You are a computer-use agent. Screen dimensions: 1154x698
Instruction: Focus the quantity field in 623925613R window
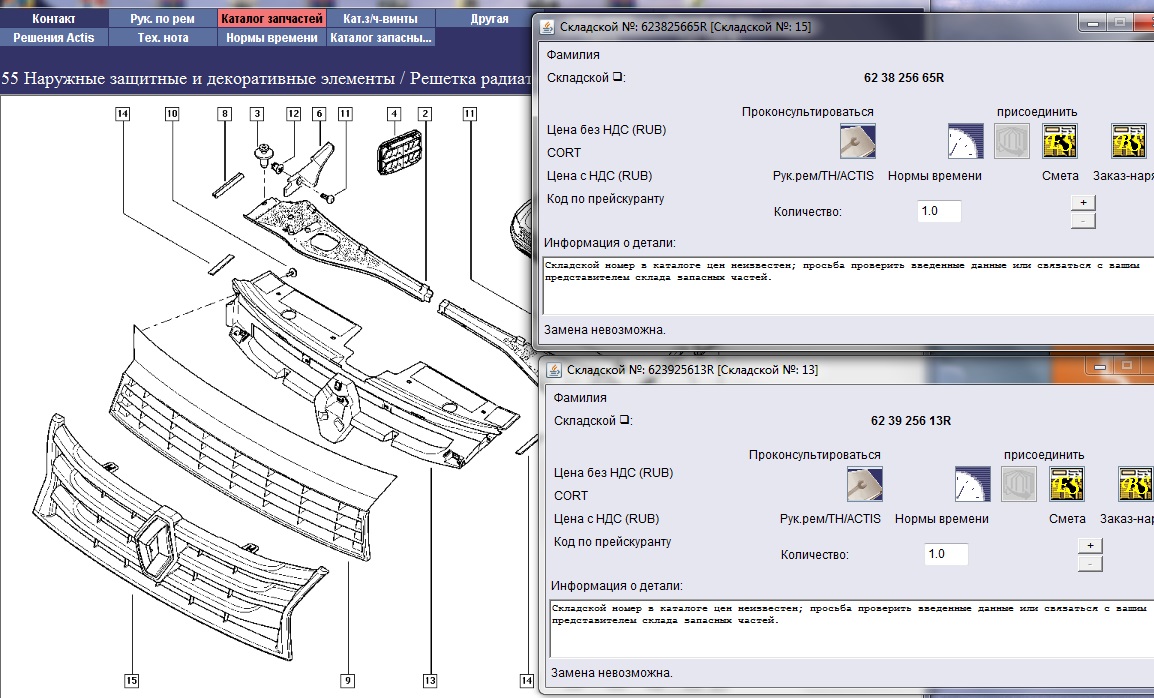coord(945,554)
